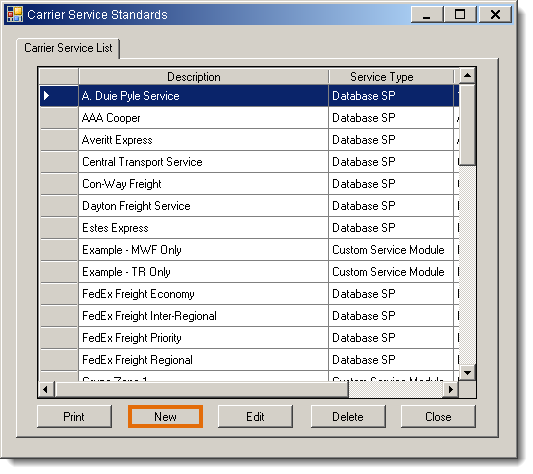Select the Dayton Freight Service row
Screen dimensions: 533x474
pos(249,206)
